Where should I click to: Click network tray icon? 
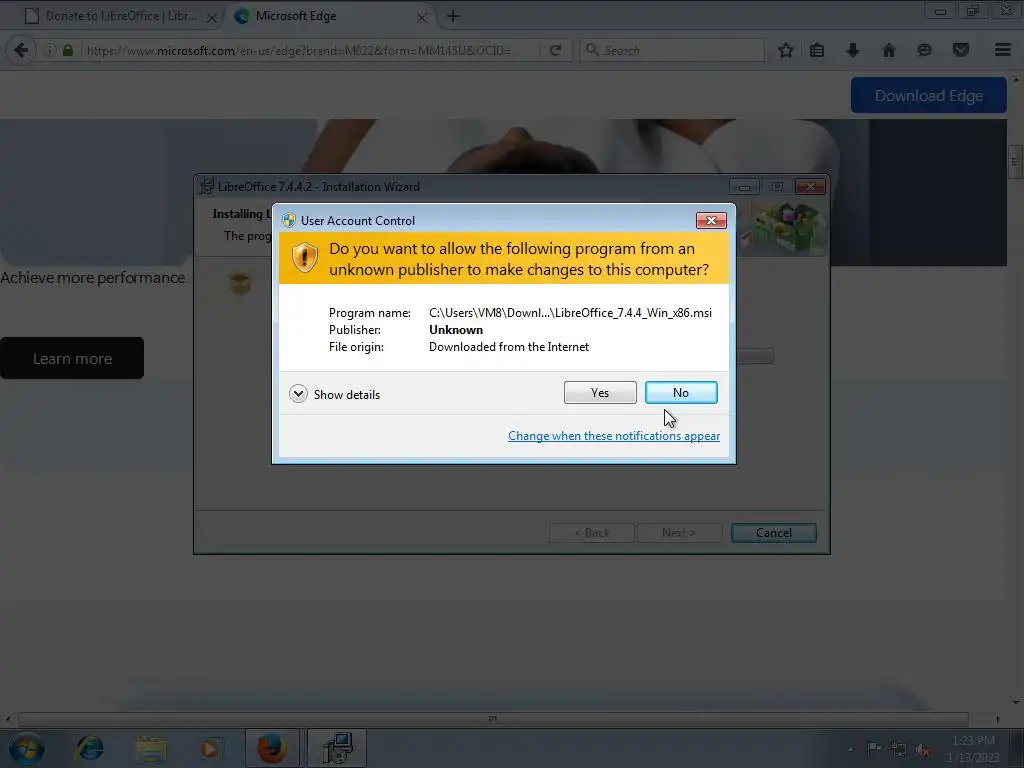click(899, 750)
